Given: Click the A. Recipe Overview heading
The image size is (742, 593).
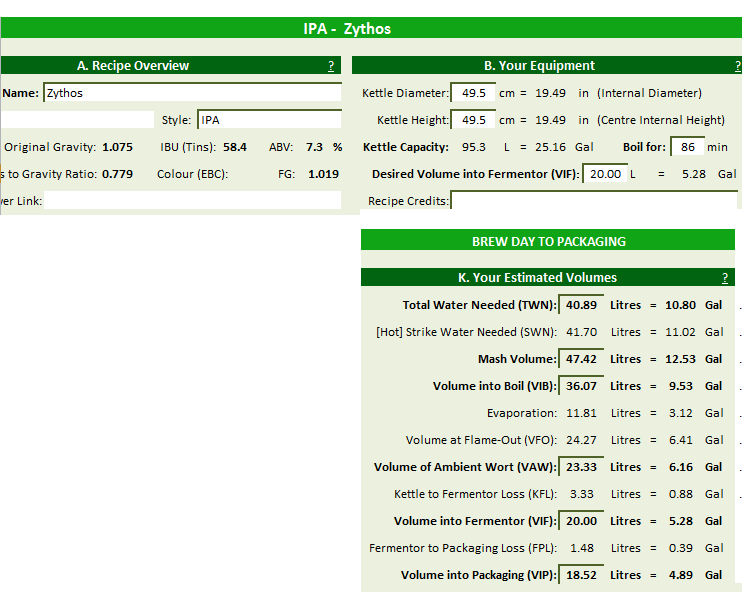Looking at the screenshot, I should [133, 65].
